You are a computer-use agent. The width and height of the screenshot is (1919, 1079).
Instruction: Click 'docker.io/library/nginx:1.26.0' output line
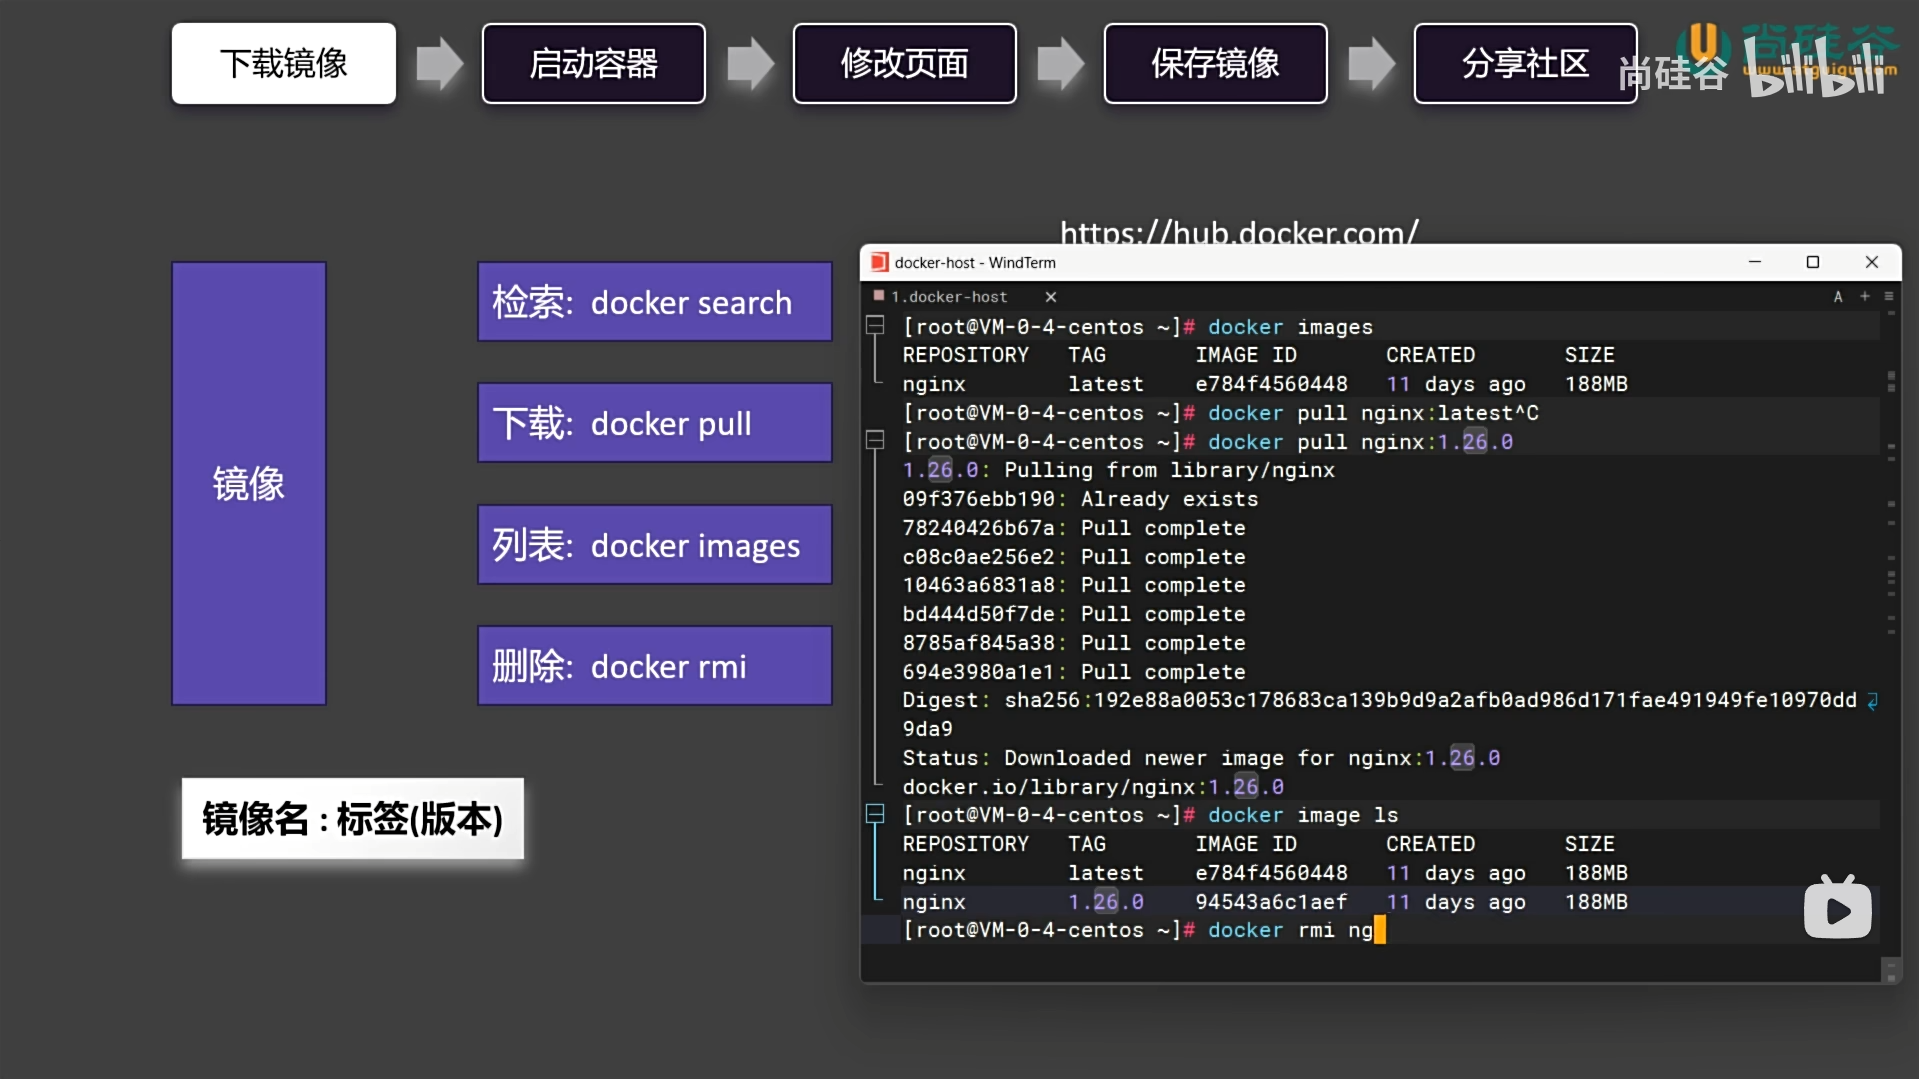(x=1093, y=787)
